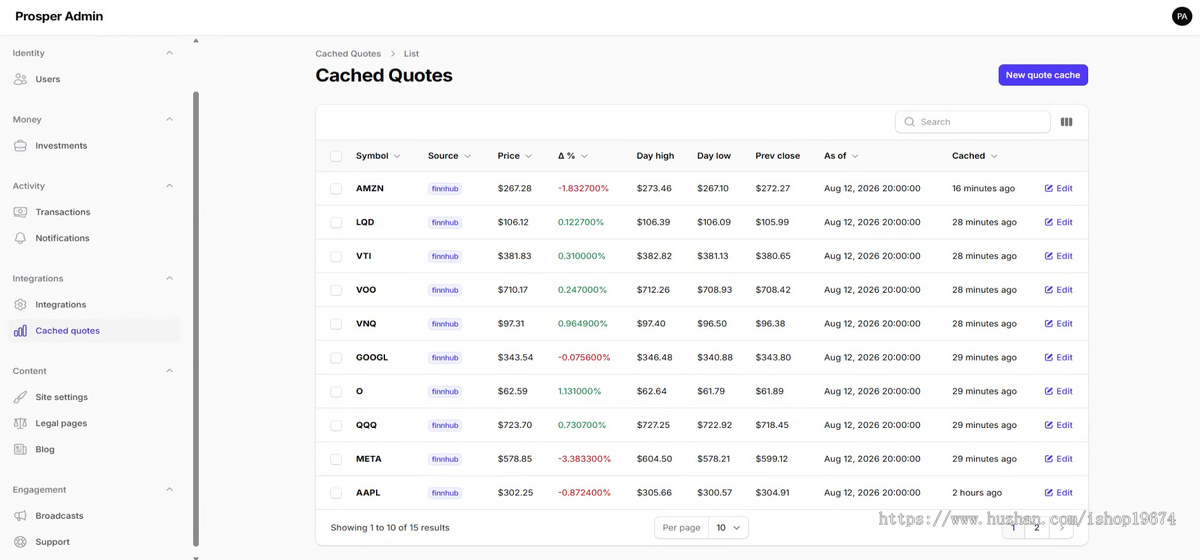Image resolution: width=1200 pixels, height=560 pixels.
Task: Tick the select-all checkbox in table header
Action: (x=336, y=156)
